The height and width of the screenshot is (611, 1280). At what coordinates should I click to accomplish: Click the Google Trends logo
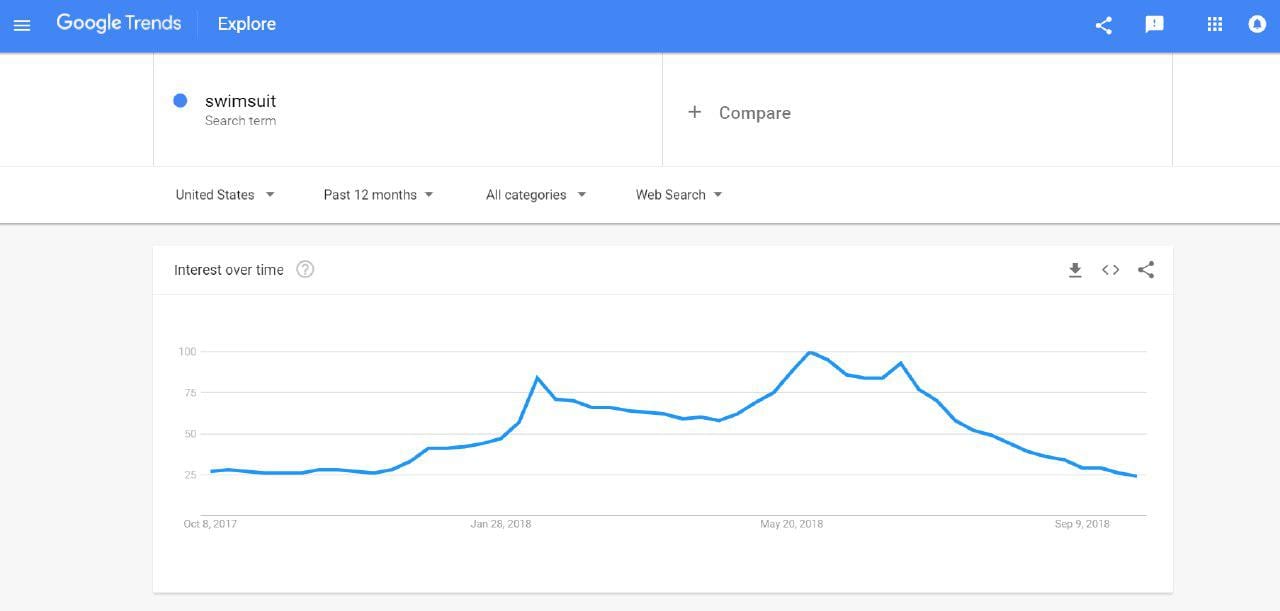(x=119, y=23)
